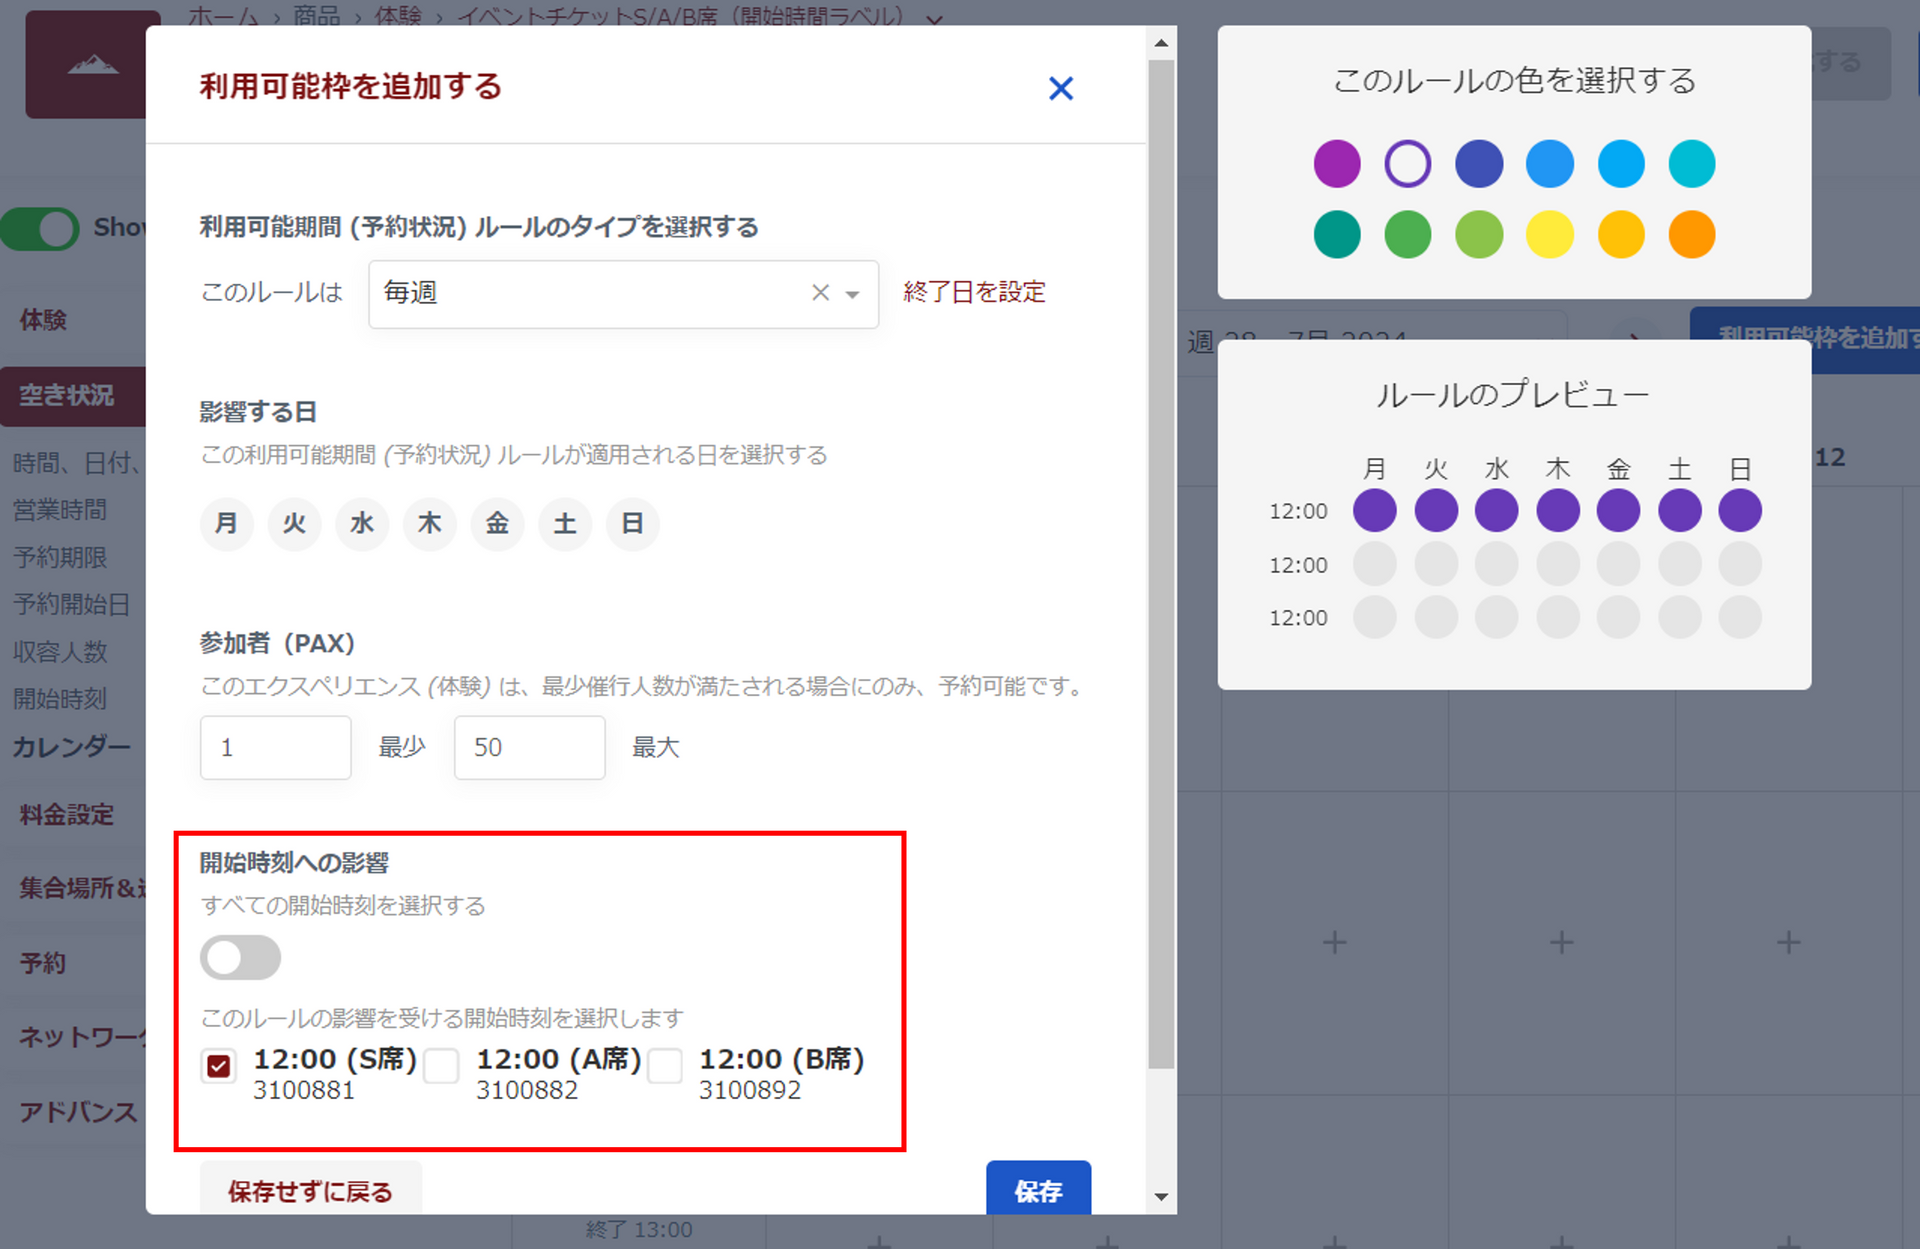Select Monday 月 day circle
The image size is (1920, 1249).
point(227,523)
